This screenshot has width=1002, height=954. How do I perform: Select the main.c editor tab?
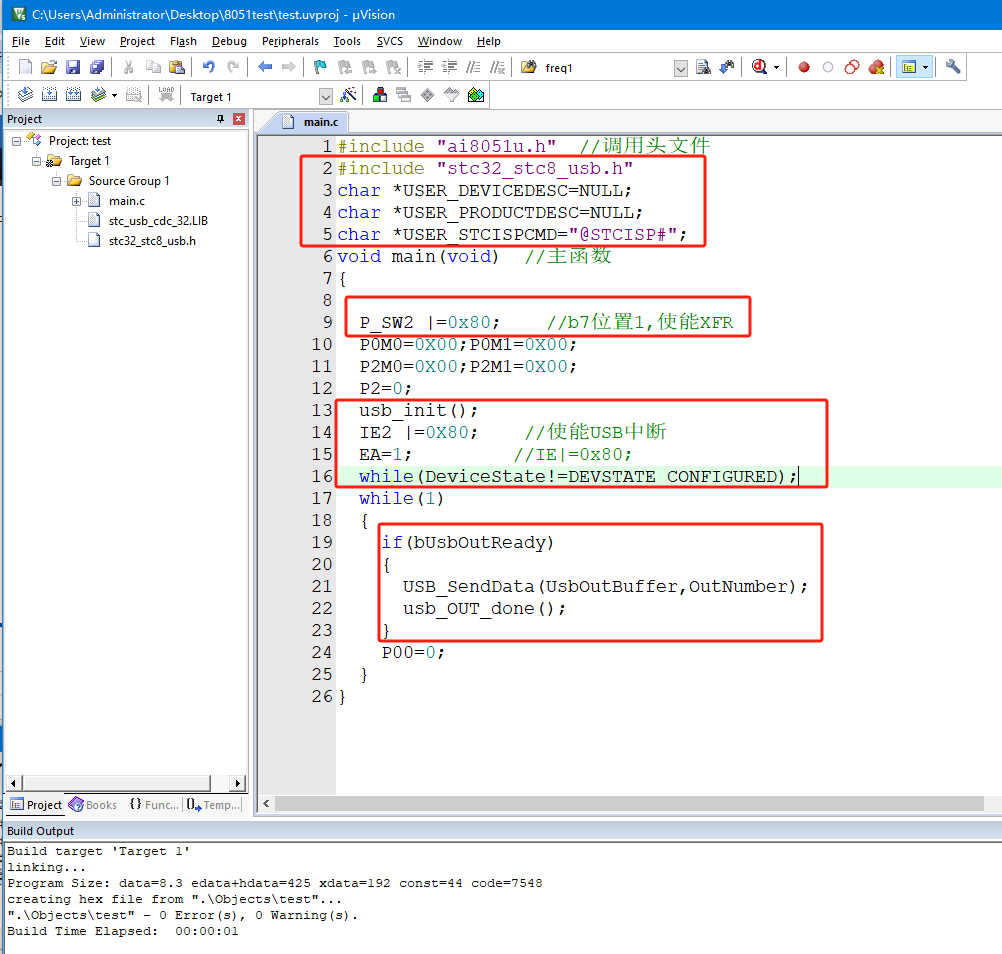point(311,121)
